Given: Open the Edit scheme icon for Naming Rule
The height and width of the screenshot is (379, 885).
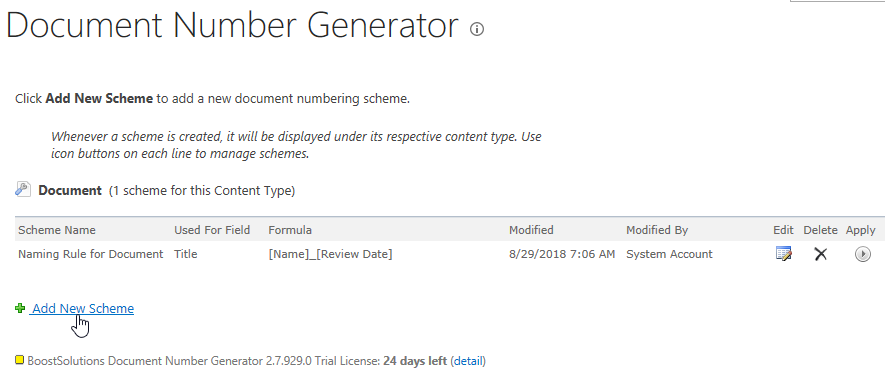Looking at the screenshot, I should coord(783,254).
